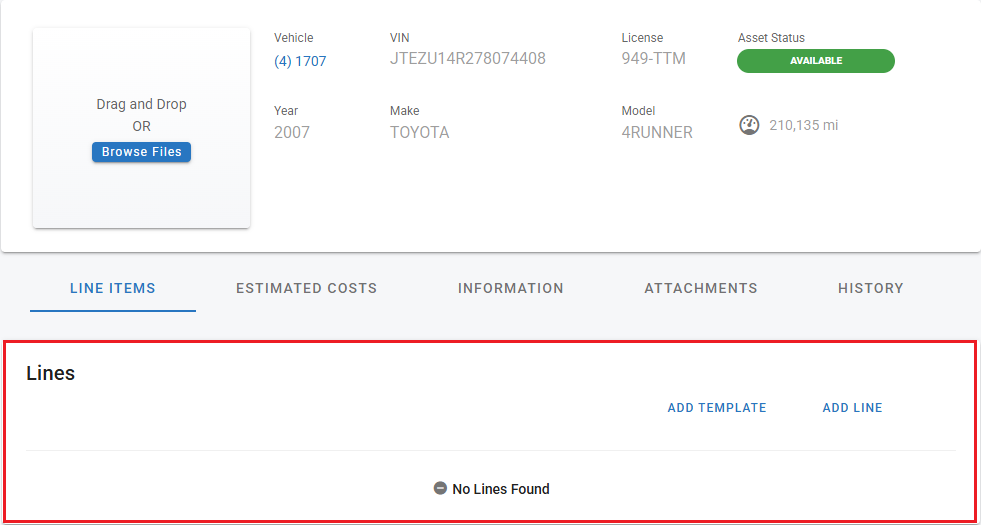Click the Lines section heading
Screen dimensions: 981x525
(x=50, y=374)
